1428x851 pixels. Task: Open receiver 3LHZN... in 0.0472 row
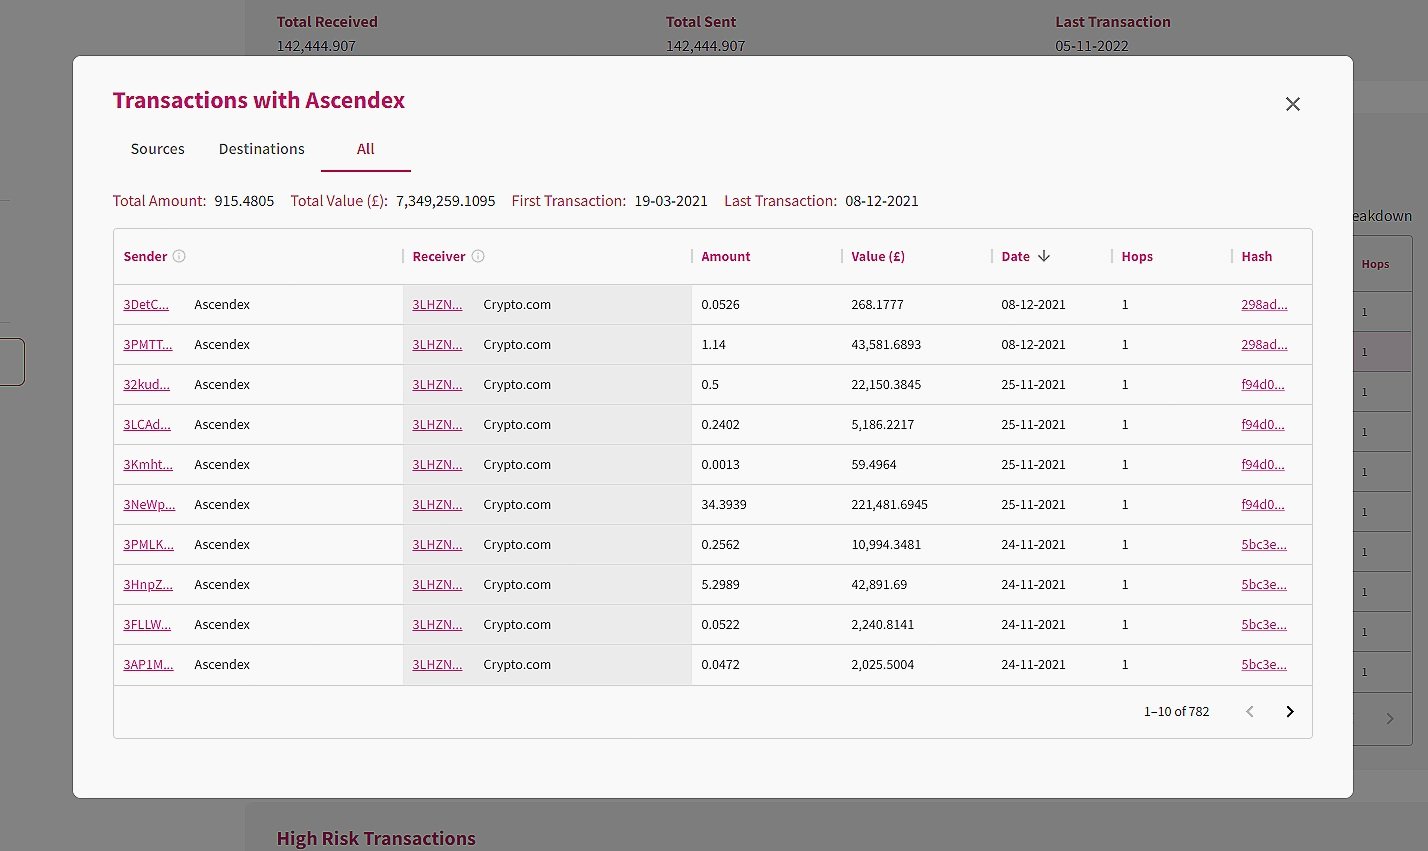click(437, 665)
